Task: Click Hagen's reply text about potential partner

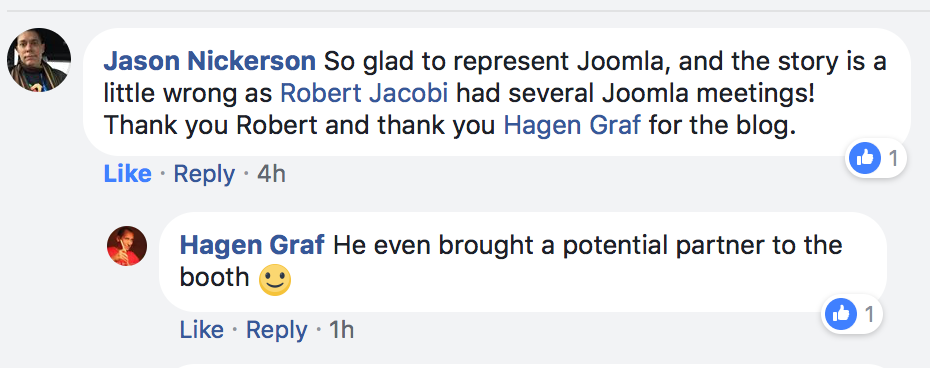Action: click(511, 261)
